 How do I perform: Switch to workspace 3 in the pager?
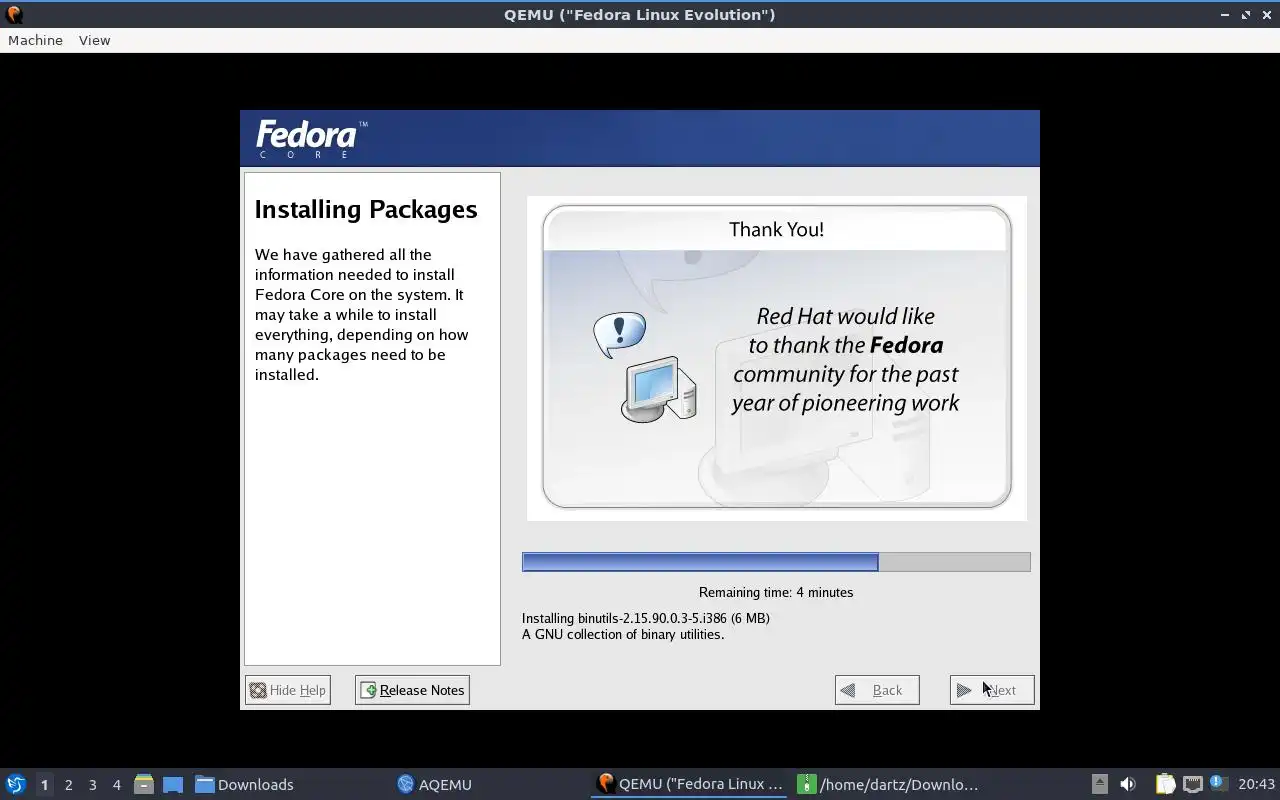click(x=92, y=785)
